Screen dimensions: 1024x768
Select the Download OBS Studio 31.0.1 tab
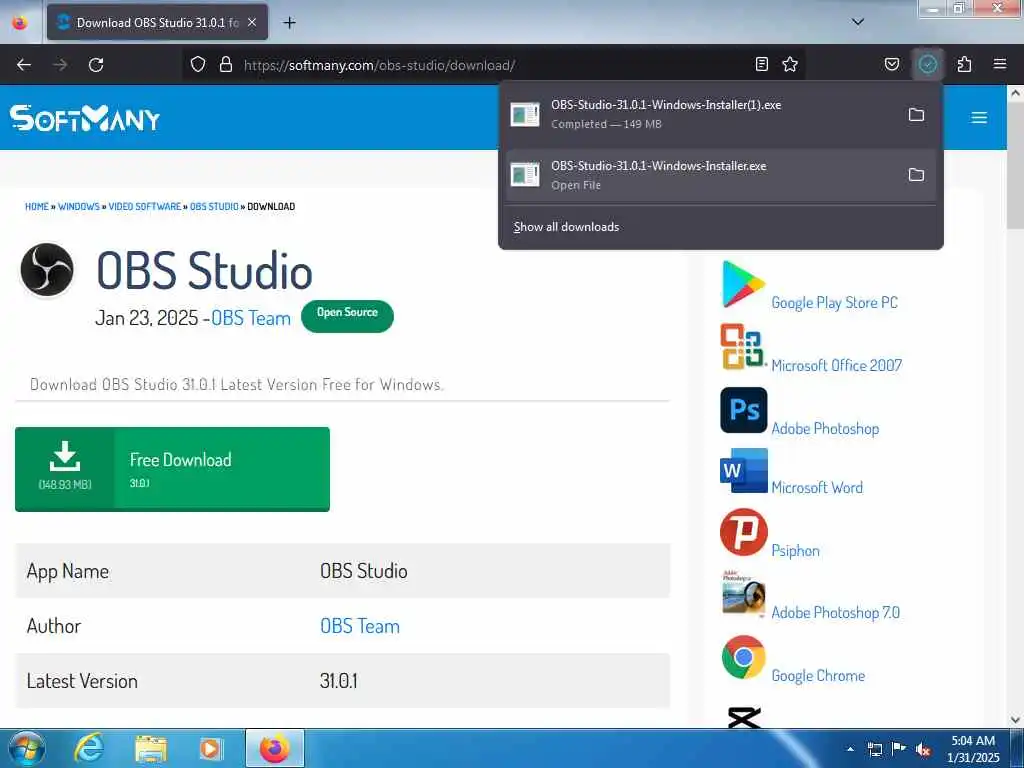click(157, 23)
